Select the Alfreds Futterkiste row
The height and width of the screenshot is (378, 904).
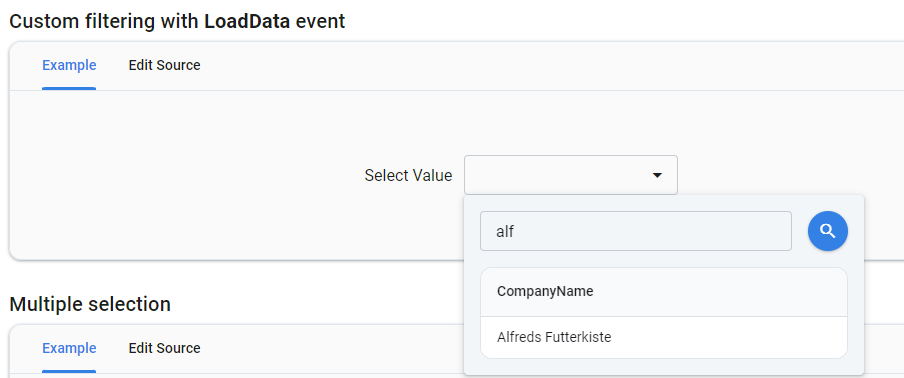pyautogui.click(x=664, y=337)
